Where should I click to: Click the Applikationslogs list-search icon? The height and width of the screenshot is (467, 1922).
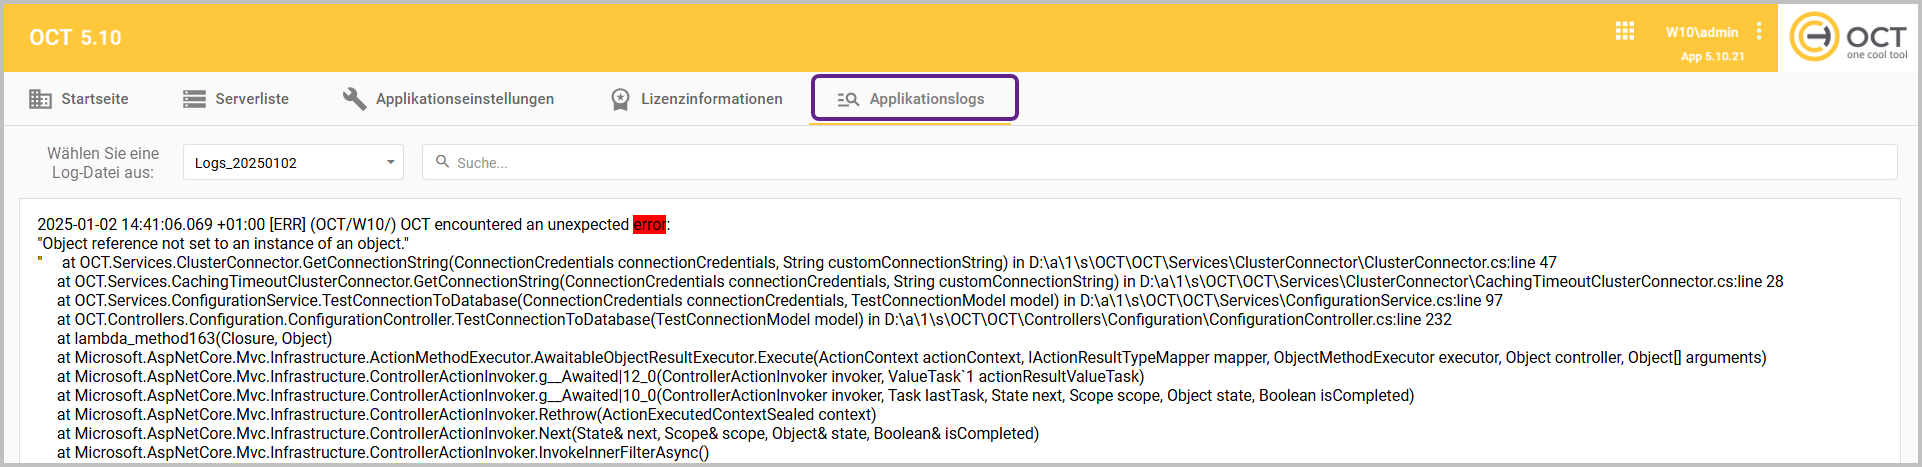point(848,99)
